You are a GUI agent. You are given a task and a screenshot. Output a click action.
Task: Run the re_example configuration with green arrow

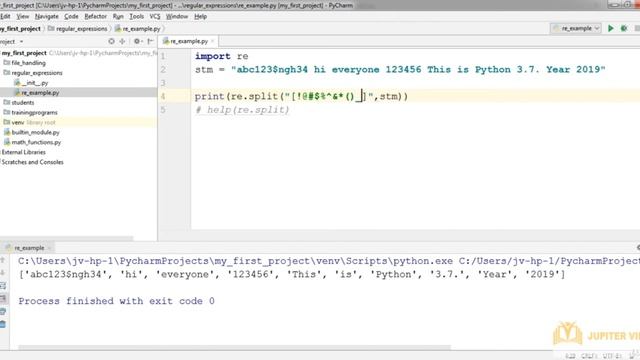(611, 28)
